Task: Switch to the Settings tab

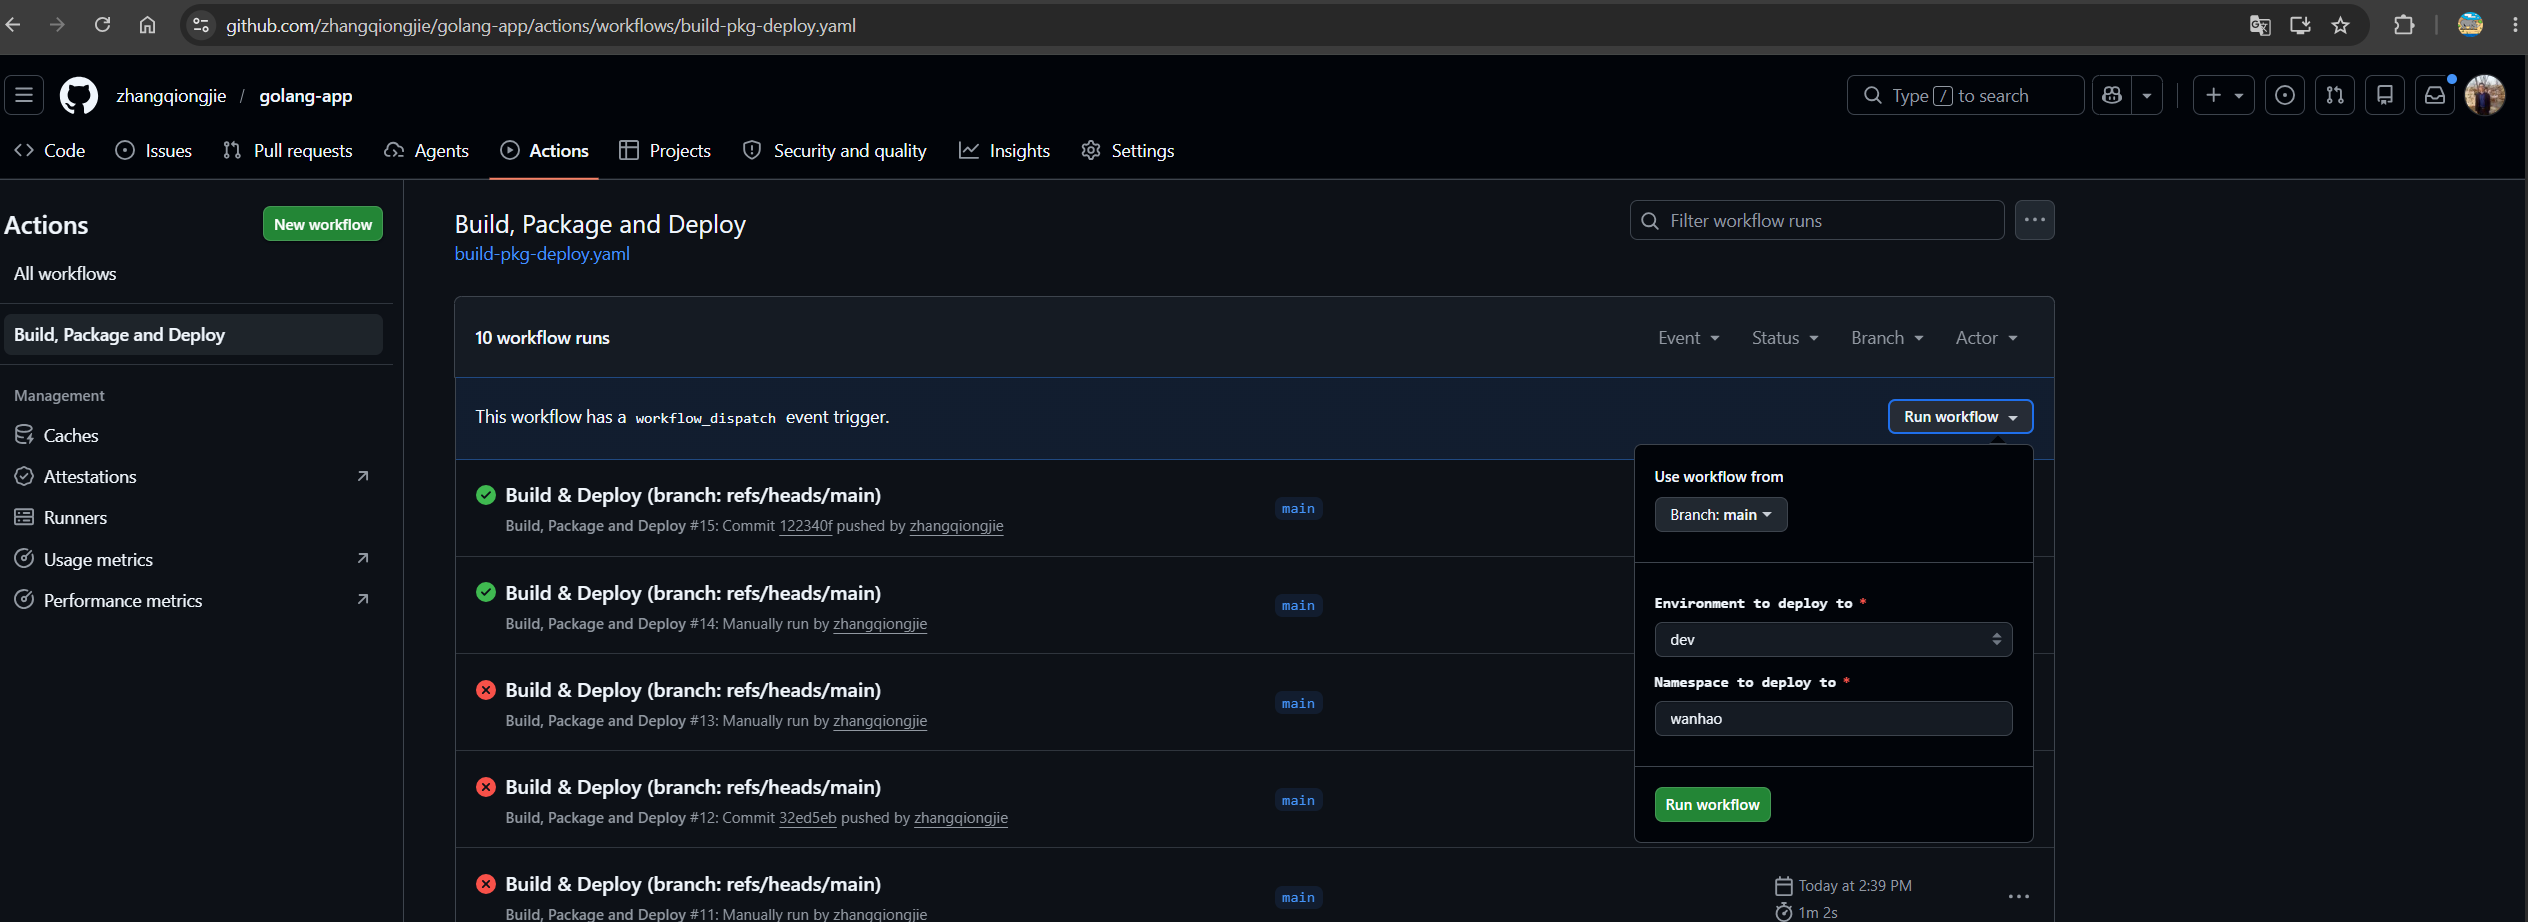Action: point(1128,151)
